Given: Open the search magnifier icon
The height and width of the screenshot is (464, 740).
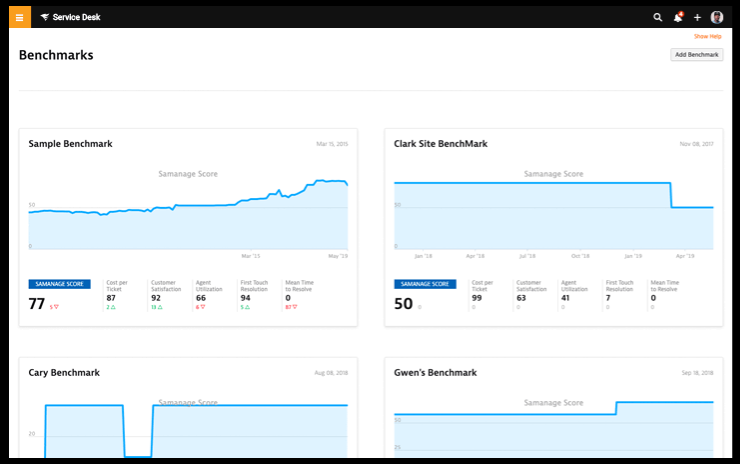Looking at the screenshot, I should click(657, 17).
